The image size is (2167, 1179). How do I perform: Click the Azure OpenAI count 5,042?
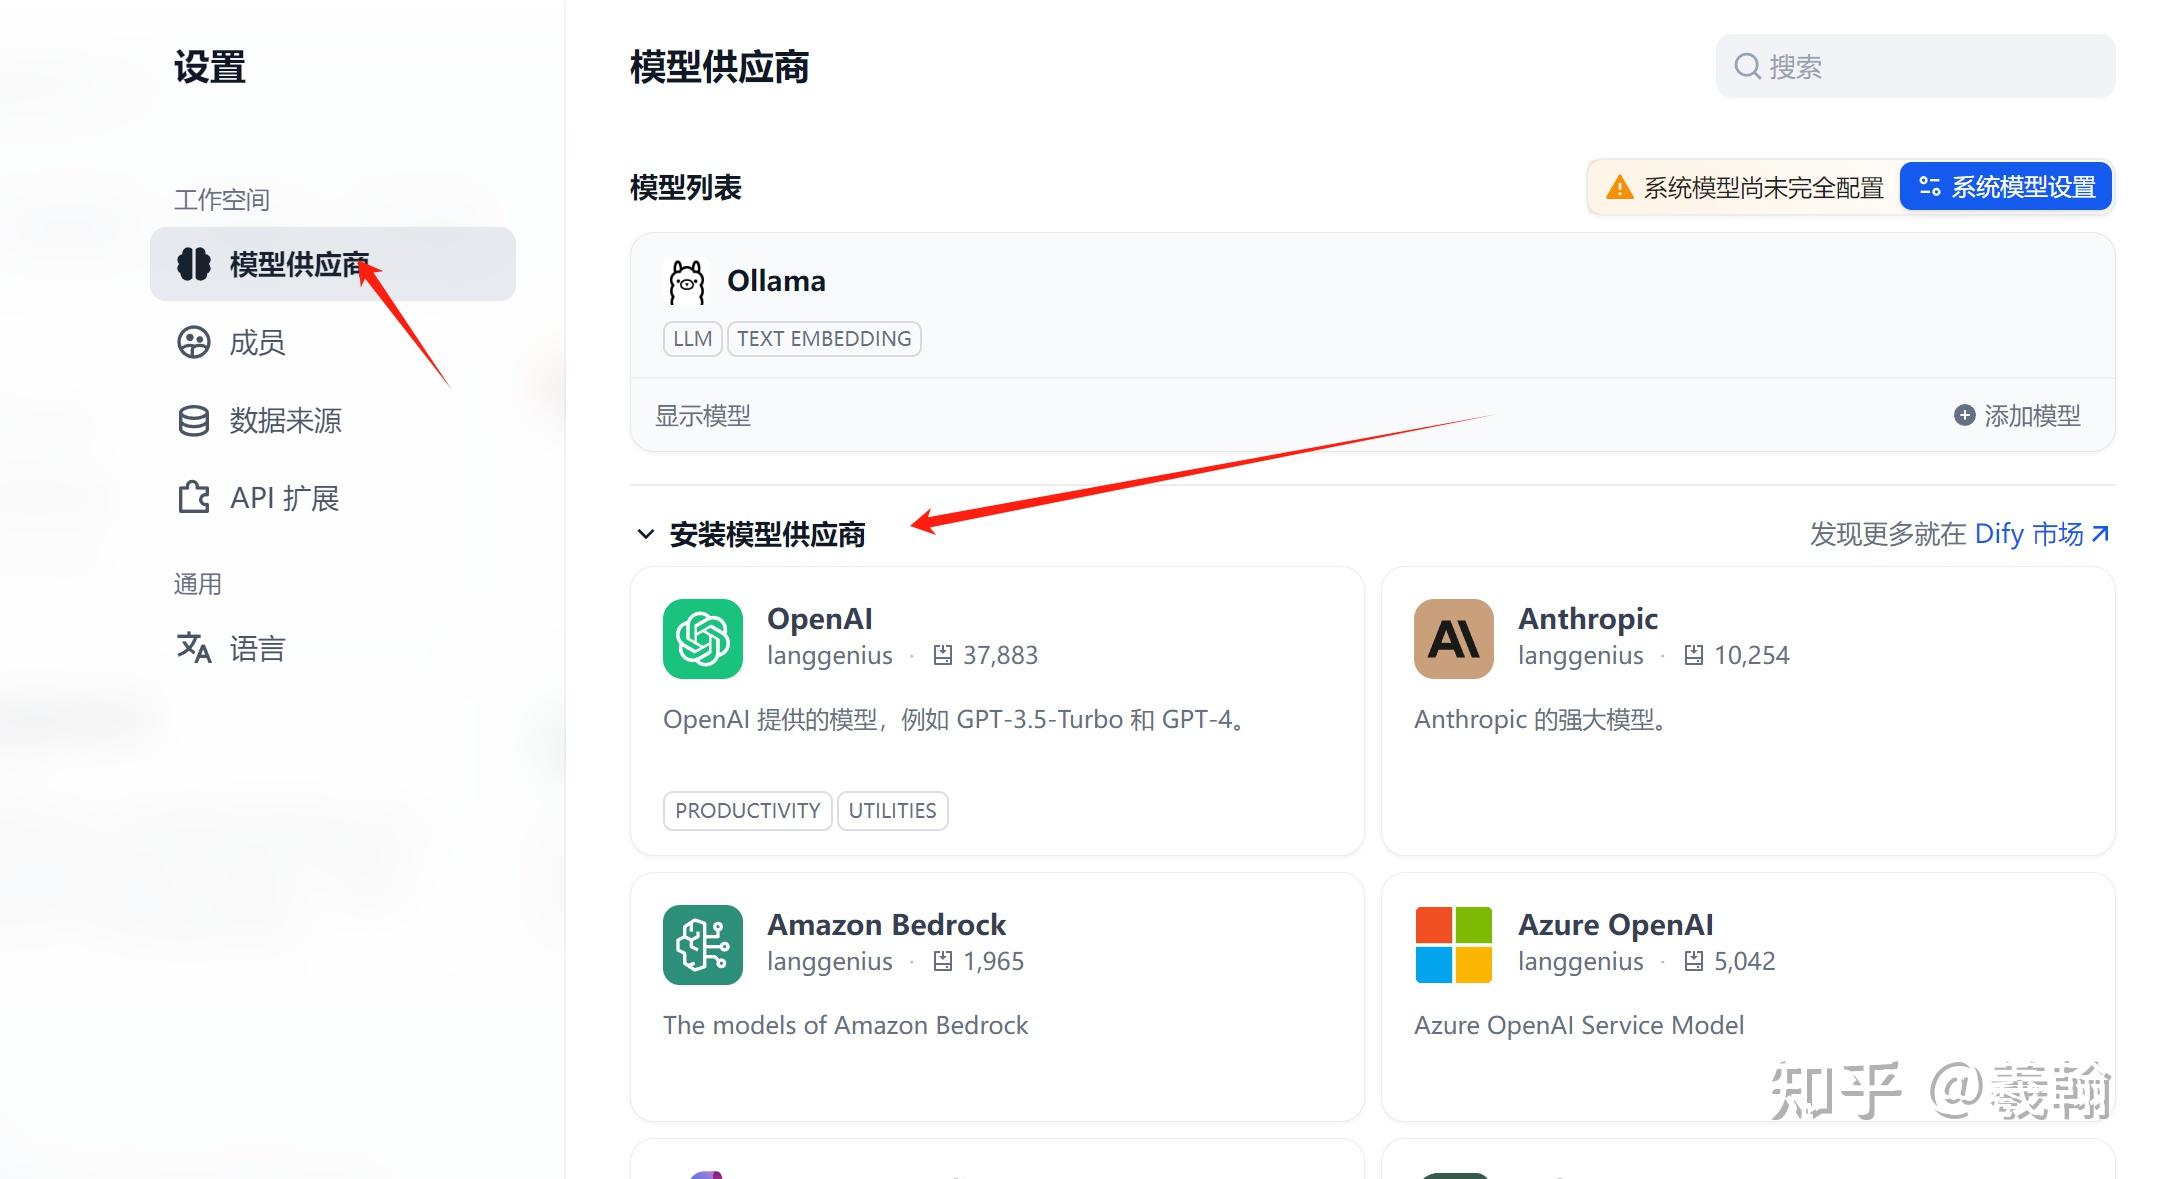[1745, 961]
